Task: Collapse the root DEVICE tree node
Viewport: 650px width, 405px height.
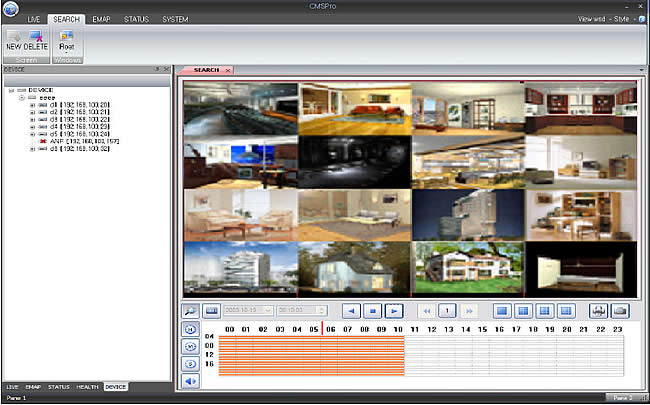Action: point(11,90)
